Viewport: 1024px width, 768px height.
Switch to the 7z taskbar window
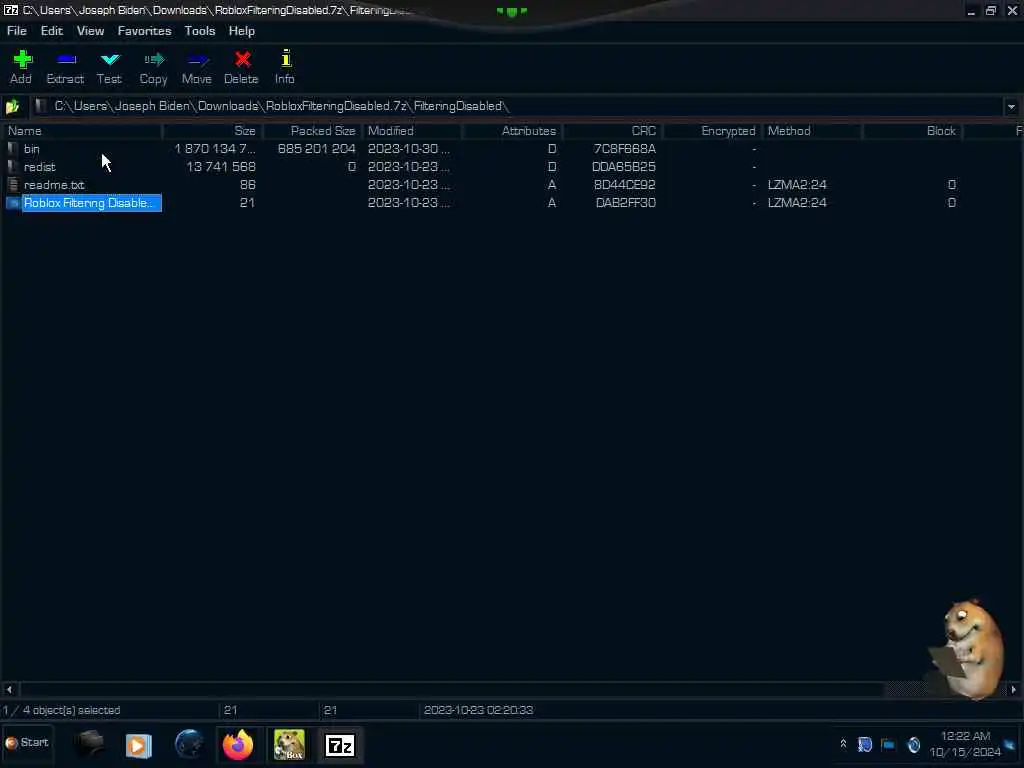tap(340, 745)
